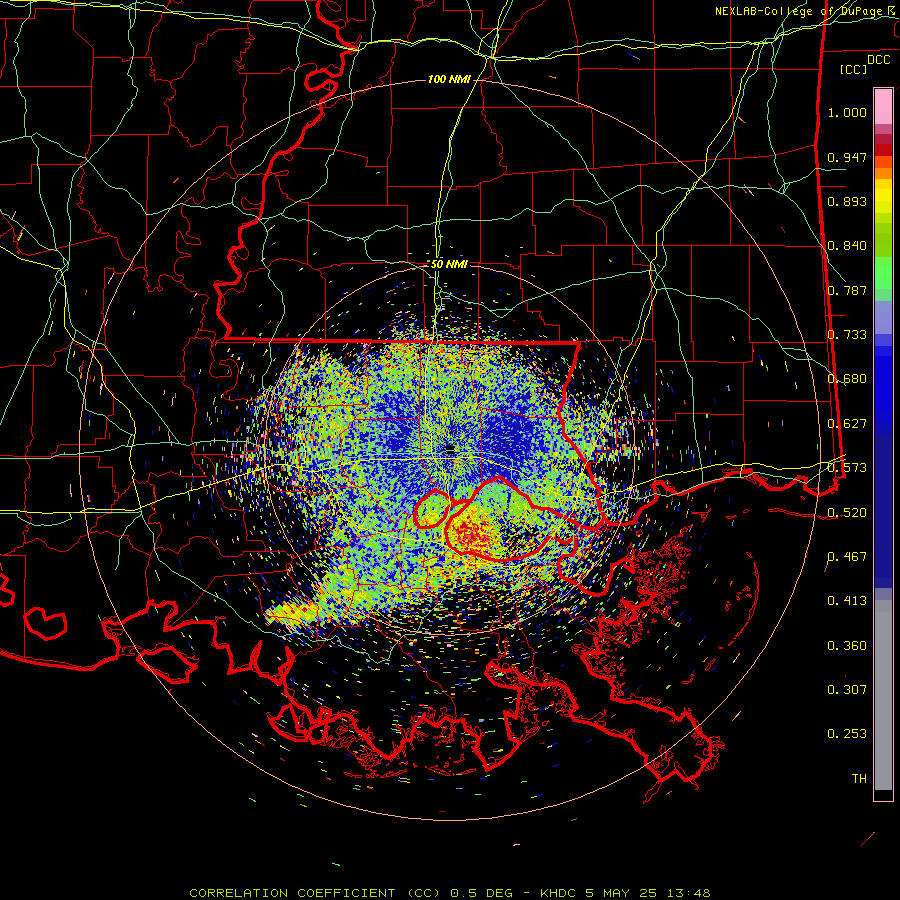
Task: Select the 0.947 color scale label
Action: pos(847,157)
